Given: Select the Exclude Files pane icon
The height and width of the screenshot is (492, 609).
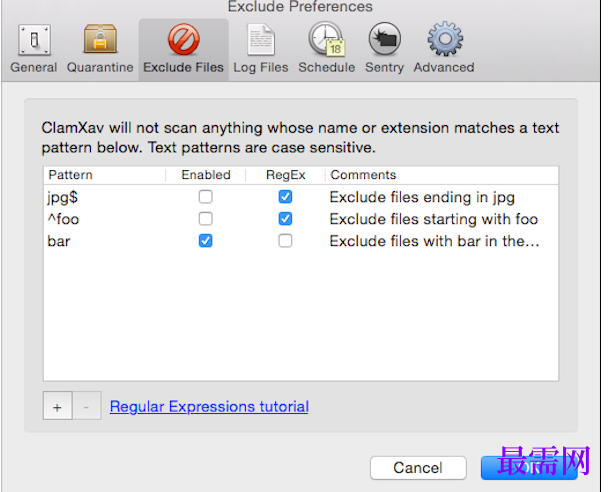Looking at the screenshot, I should pyautogui.click(x=183, y=49).
